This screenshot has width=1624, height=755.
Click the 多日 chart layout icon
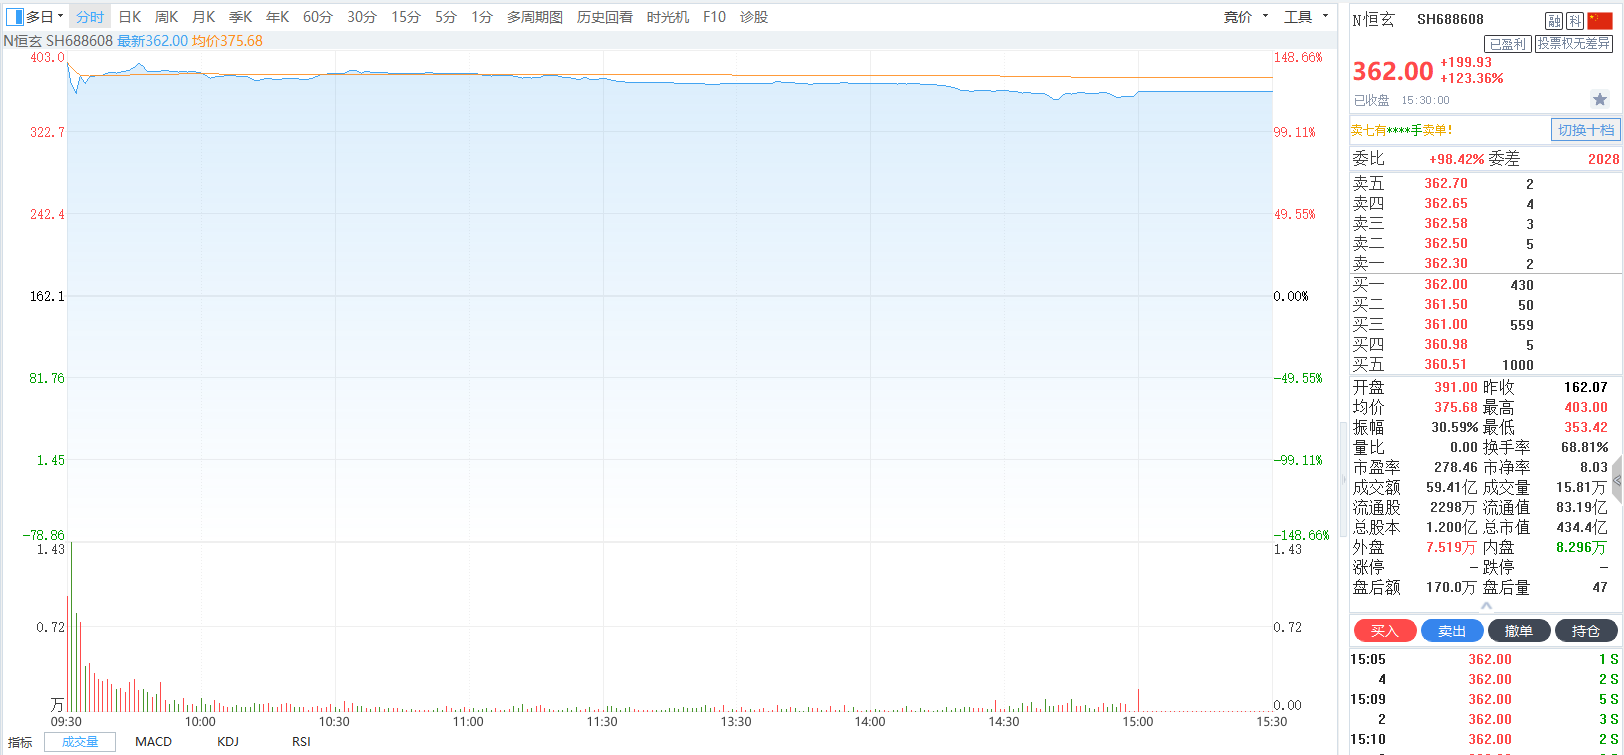click(14, 17)
